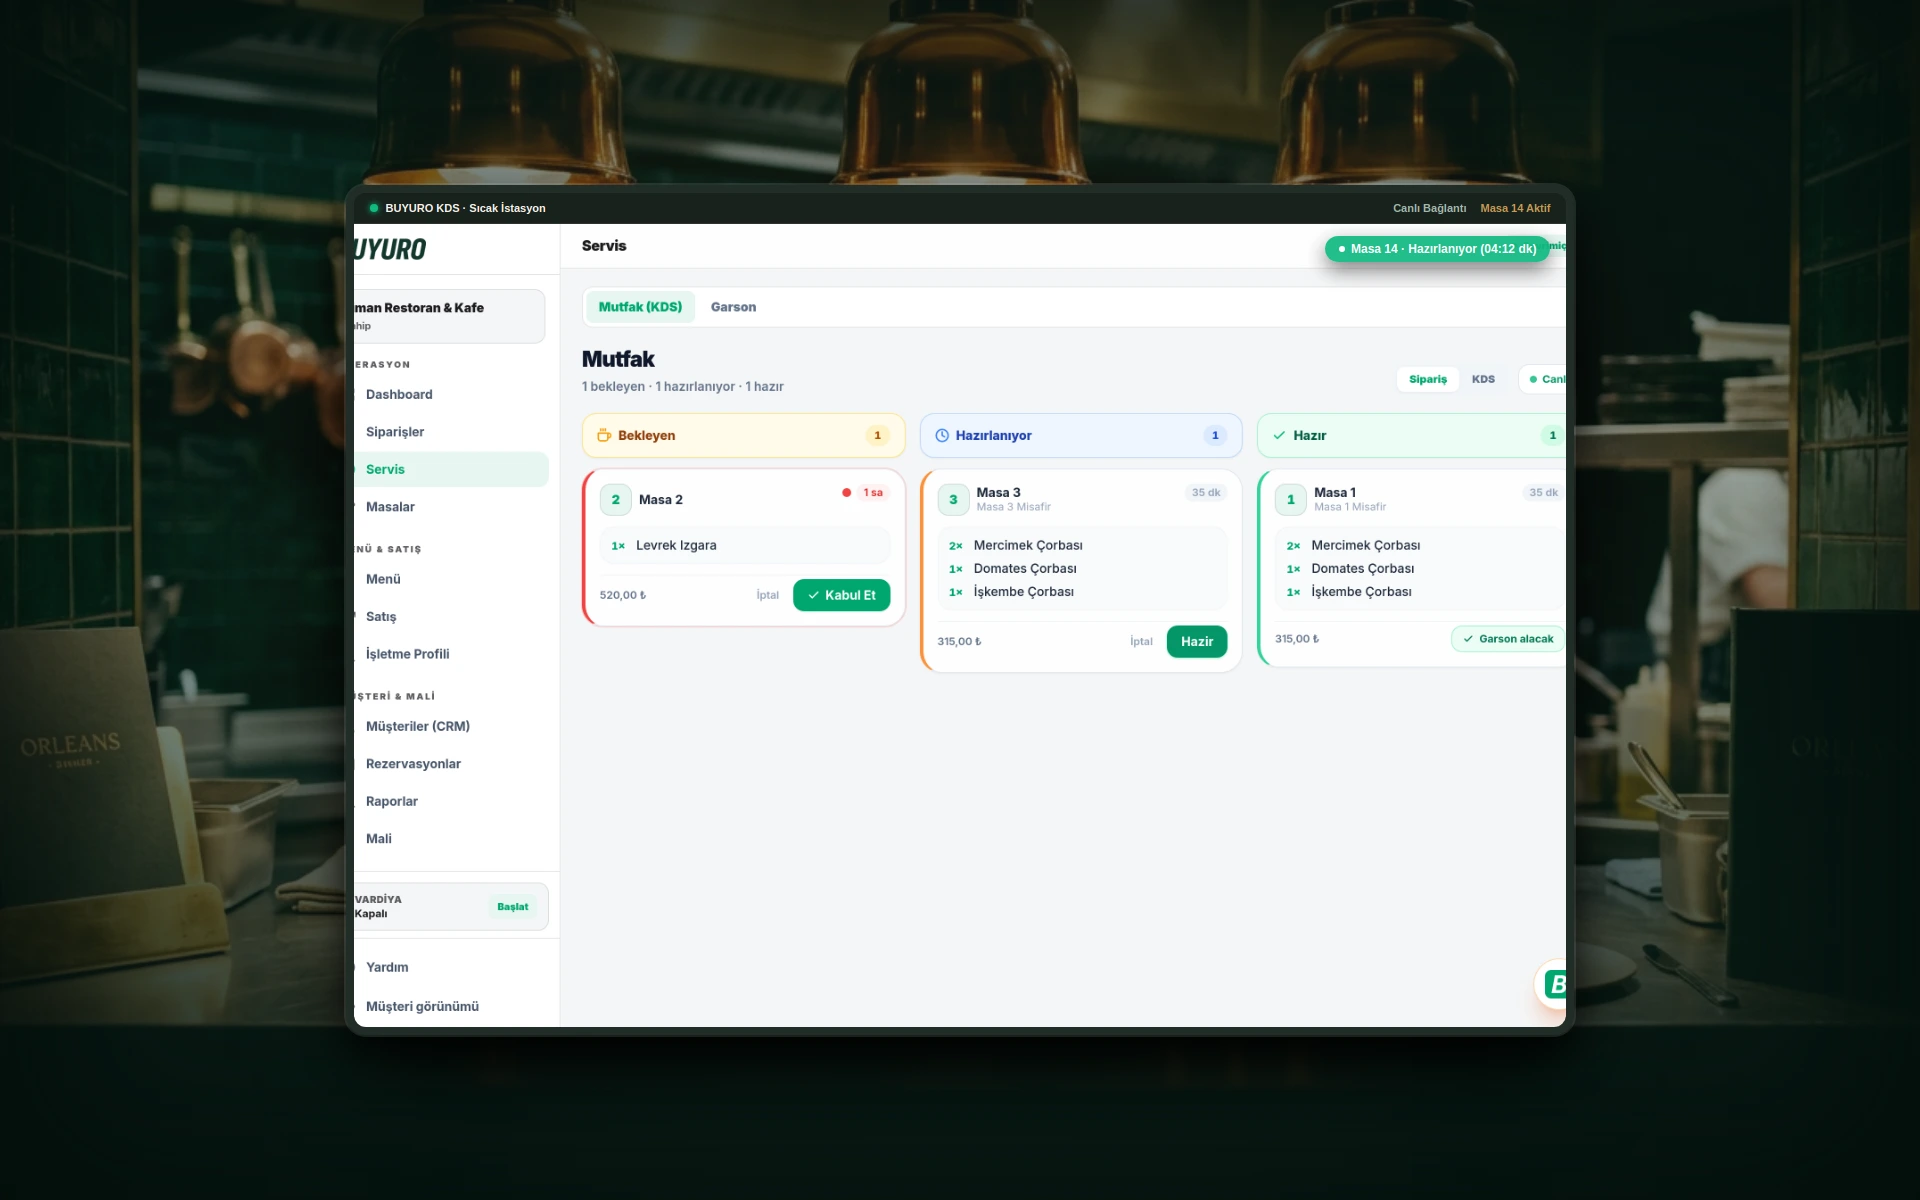Mark Masa 3 order as Hazır
The height and width of the screenshot is (1200, 1920).
[1196, 642]
